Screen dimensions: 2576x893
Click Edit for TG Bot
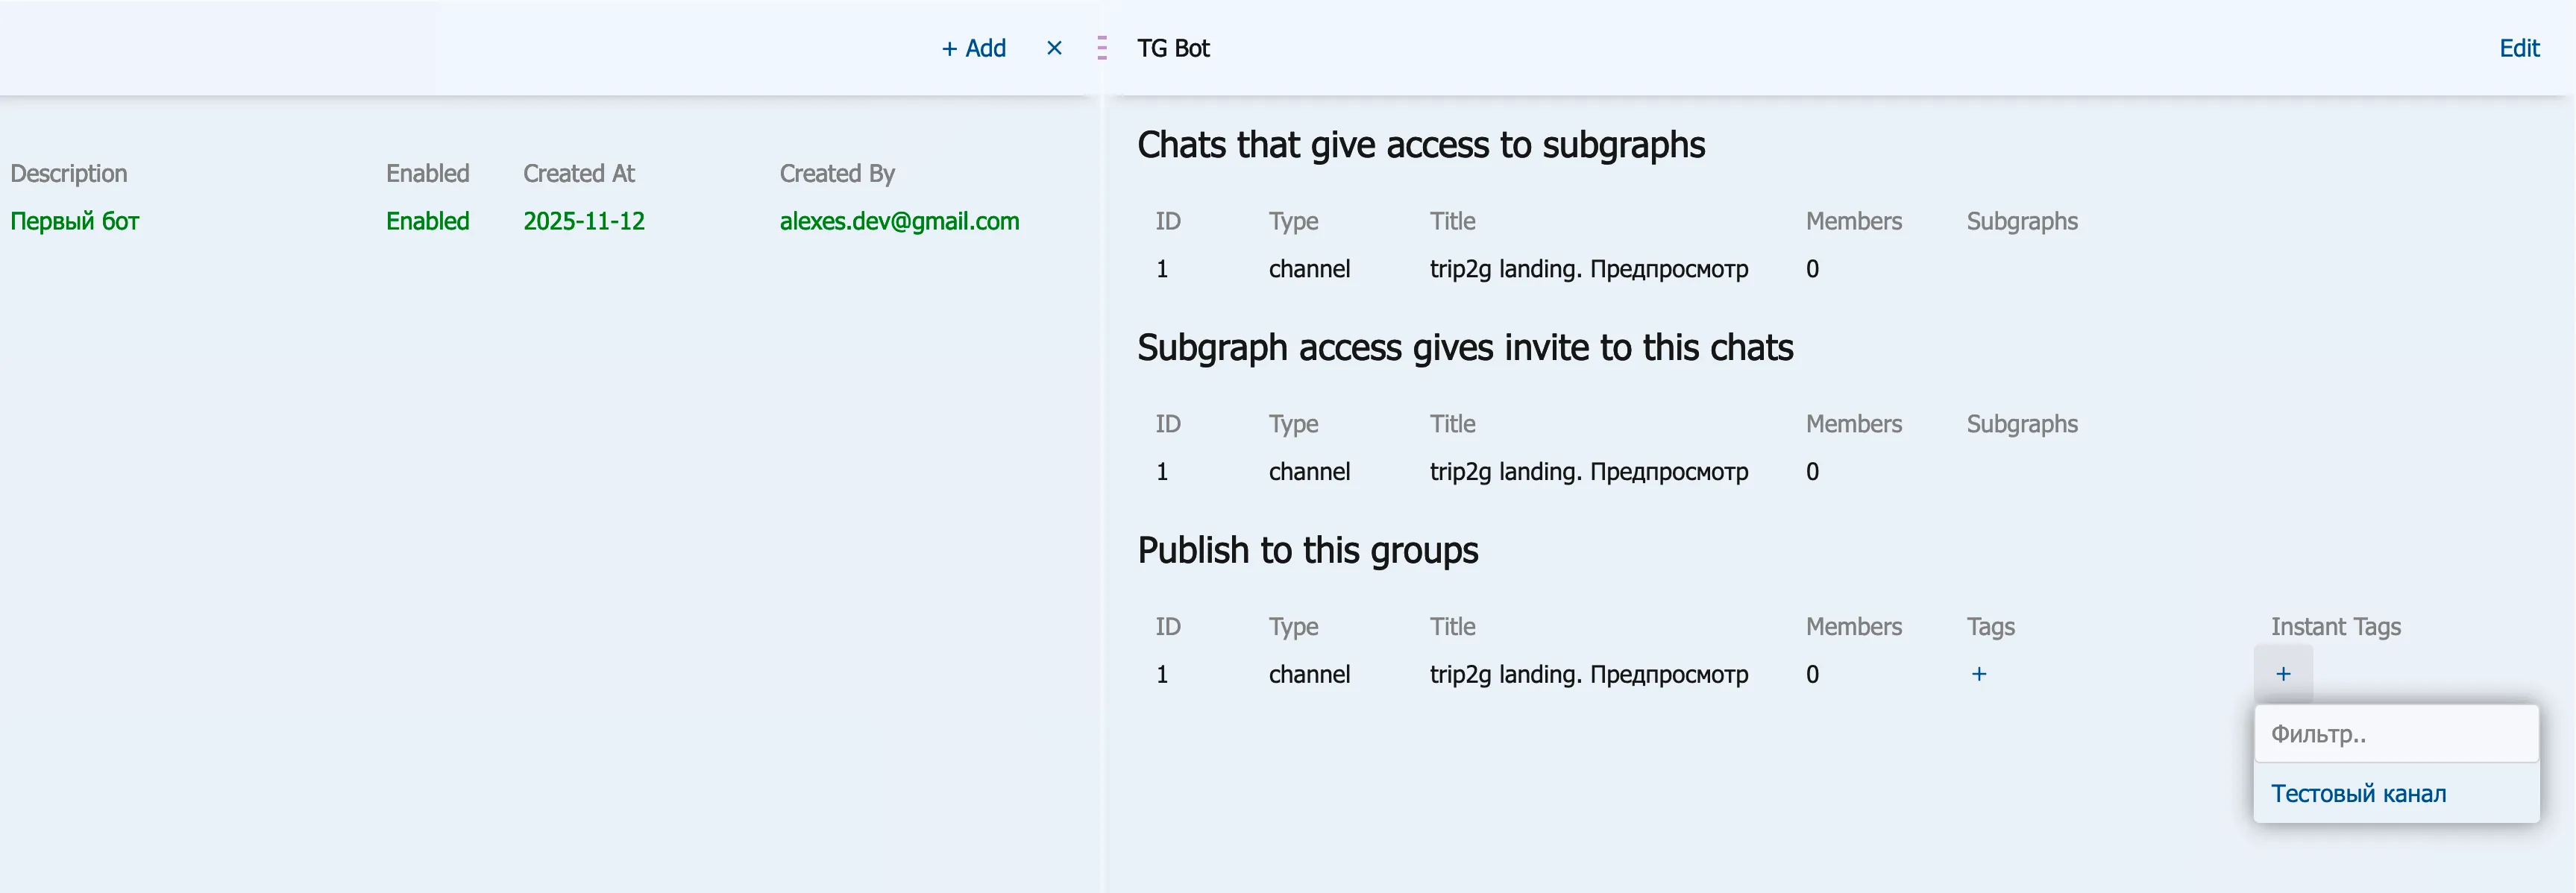tap(2518, 48)
